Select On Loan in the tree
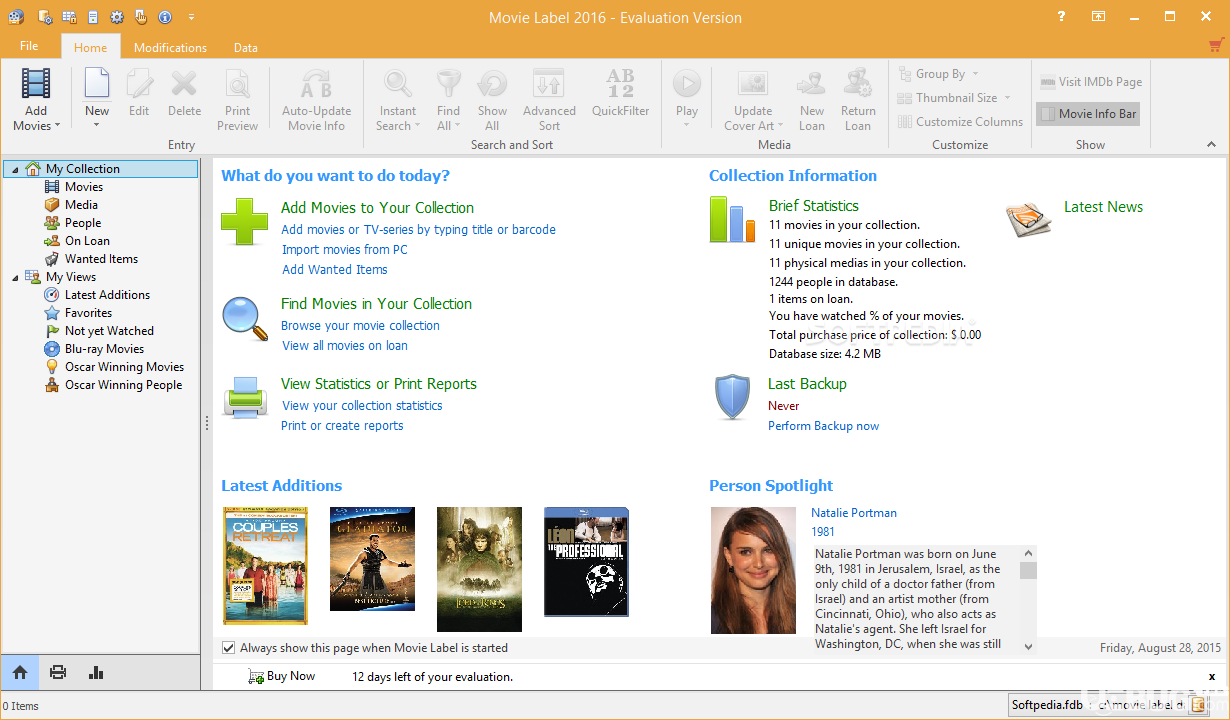The image size is (1230, 720). 87,241
